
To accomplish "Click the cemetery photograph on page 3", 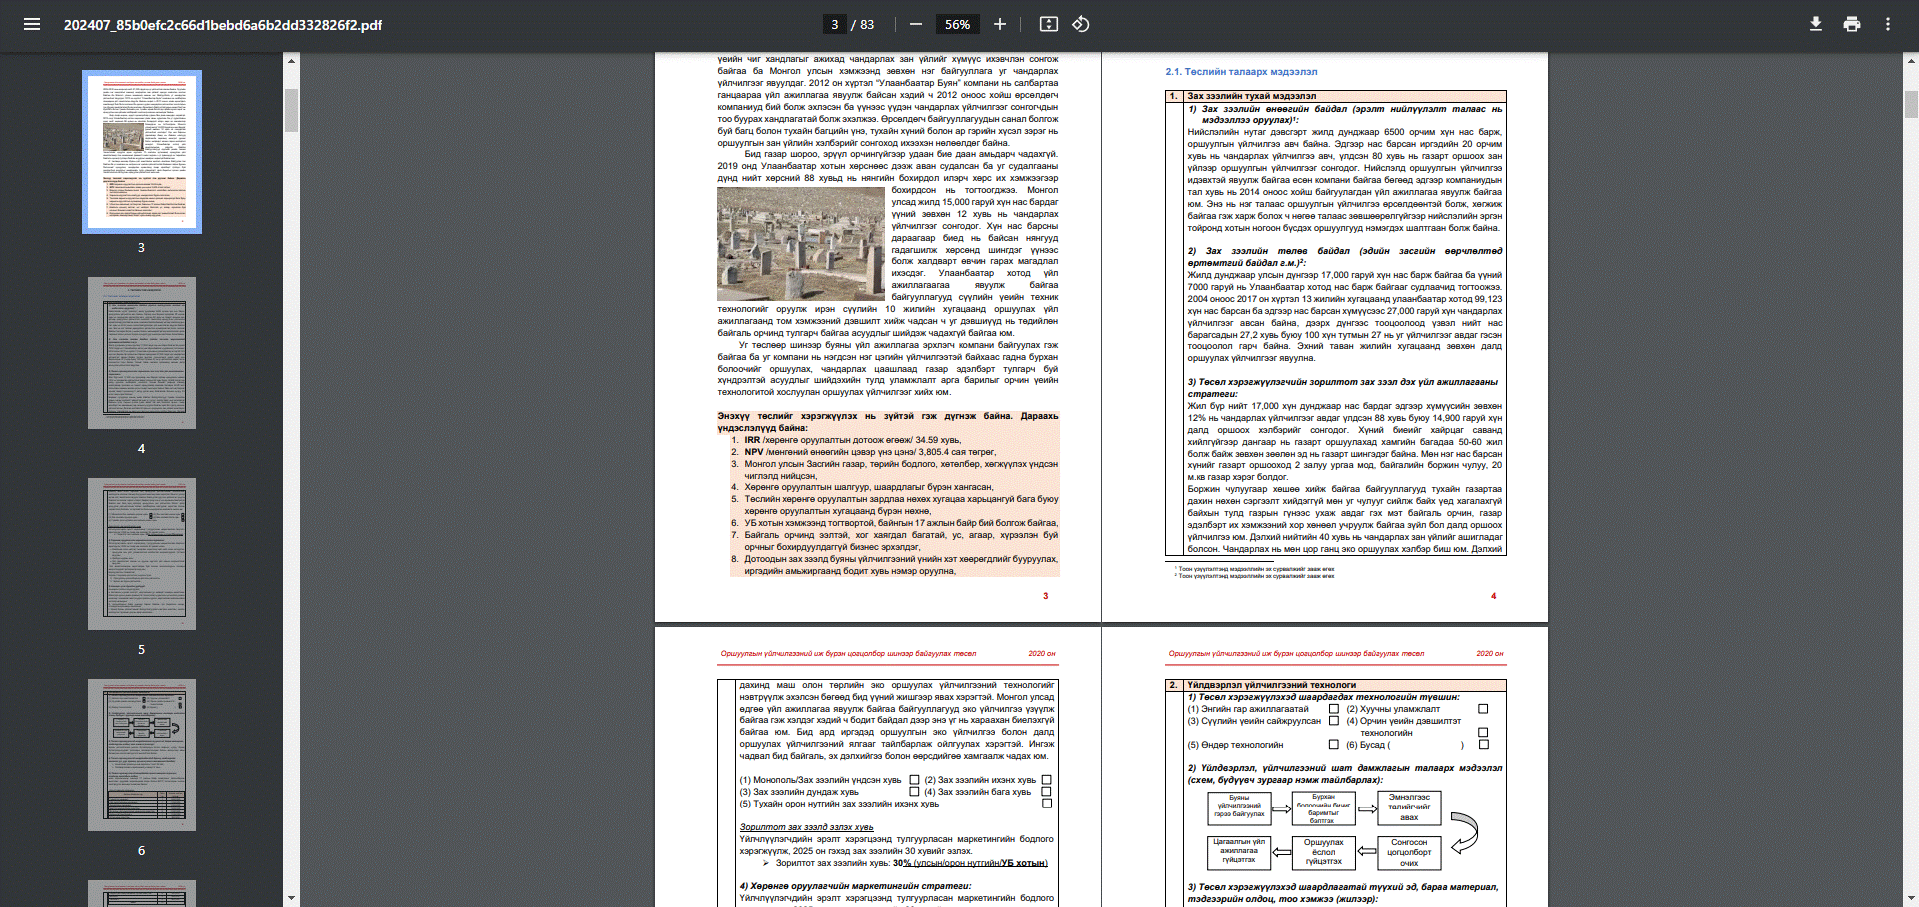I will point(801,244).
